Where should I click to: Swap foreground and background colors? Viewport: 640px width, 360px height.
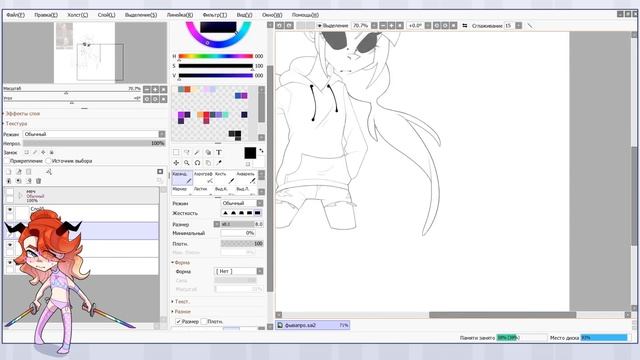click(261, 151)
